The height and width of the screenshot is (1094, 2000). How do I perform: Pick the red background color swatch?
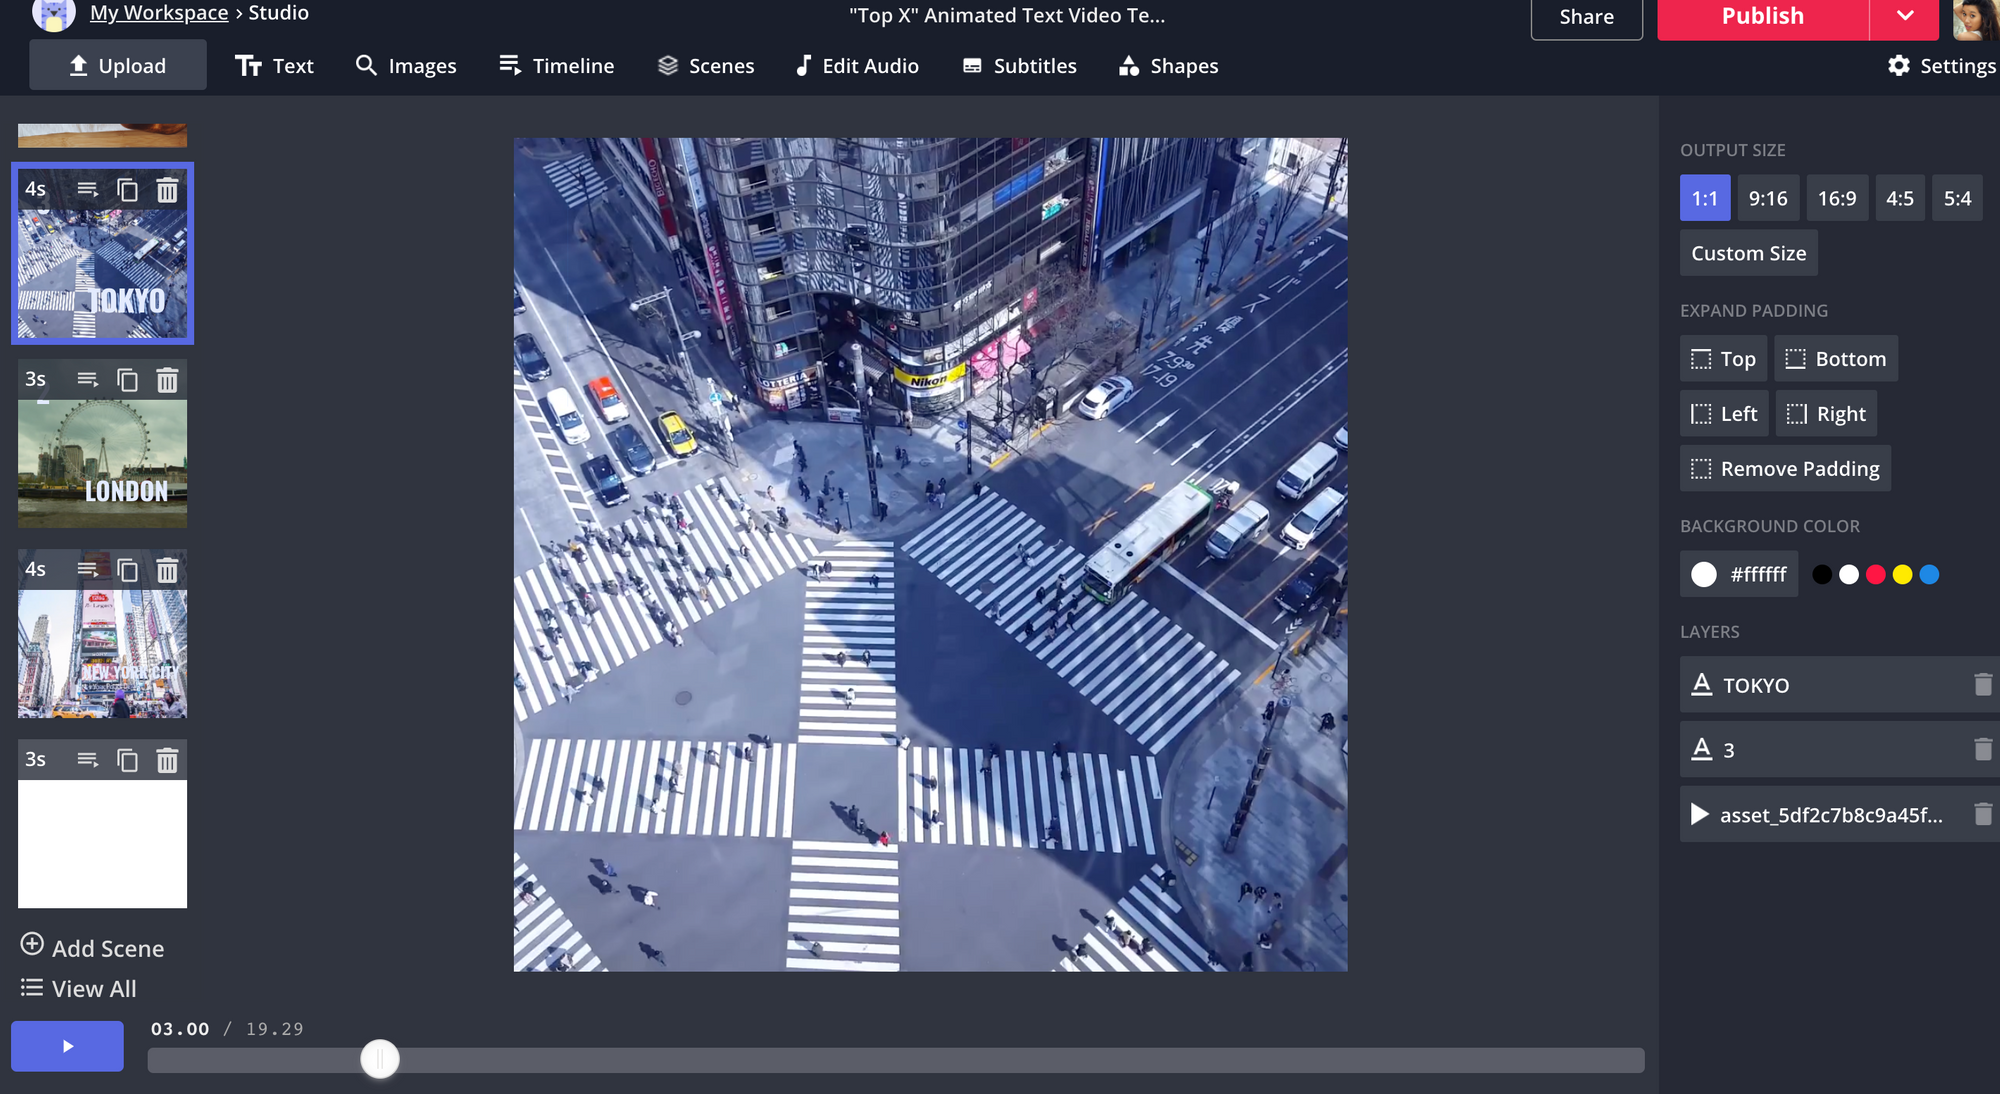(x=1875, y=574)
